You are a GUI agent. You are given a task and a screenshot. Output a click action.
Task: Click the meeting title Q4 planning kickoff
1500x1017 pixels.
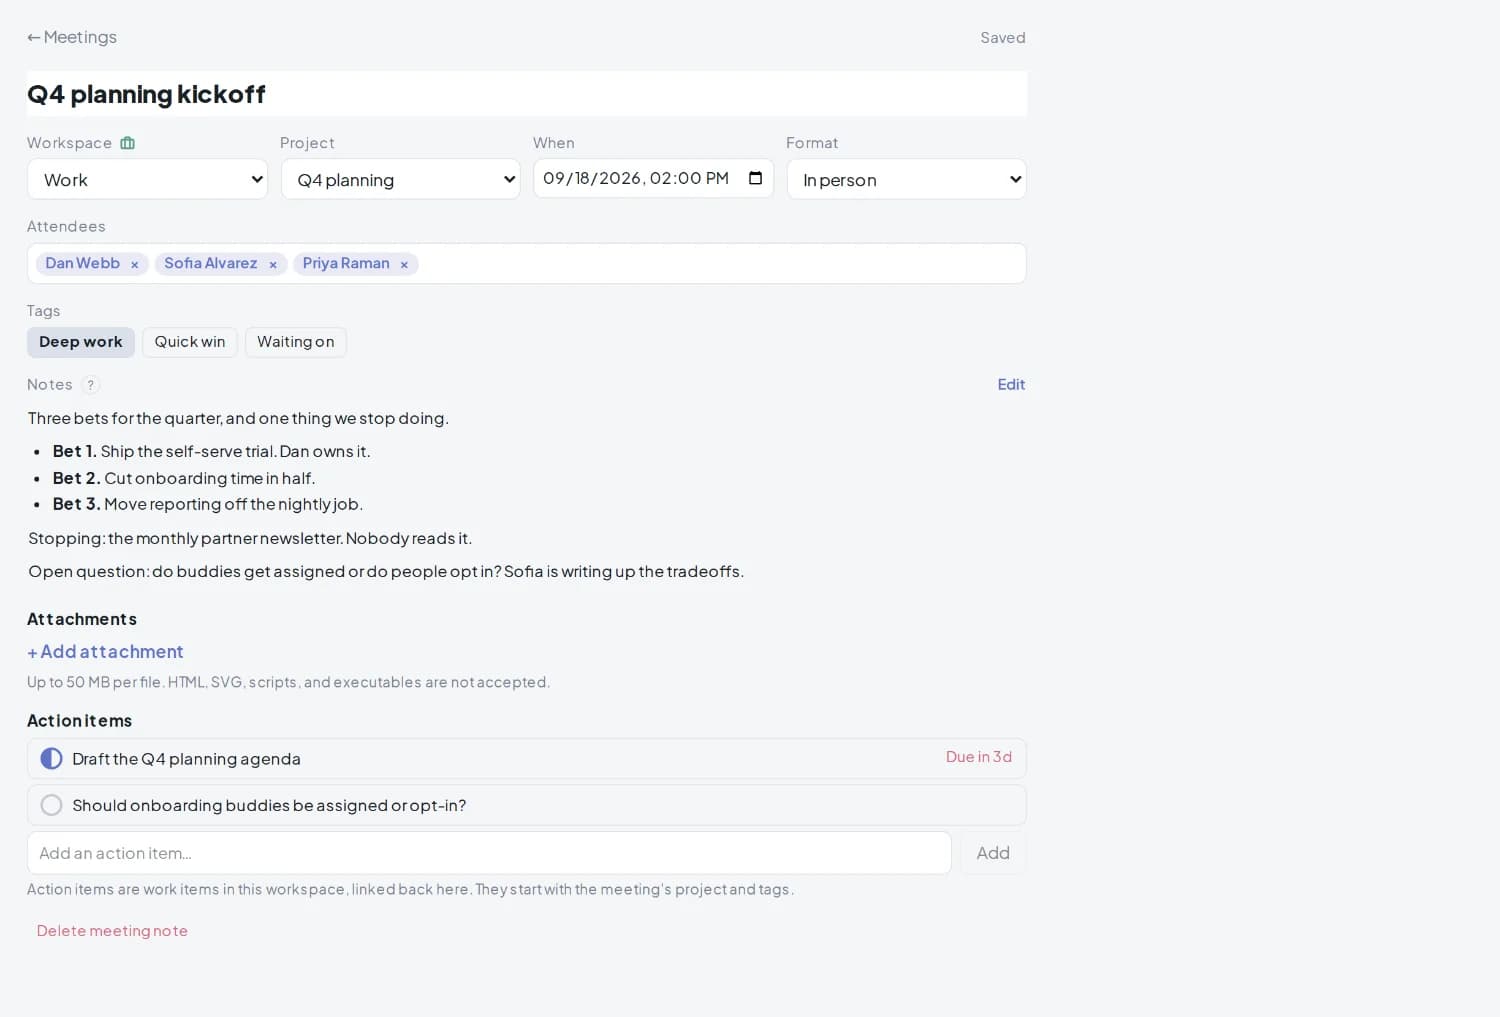(527, 94)
